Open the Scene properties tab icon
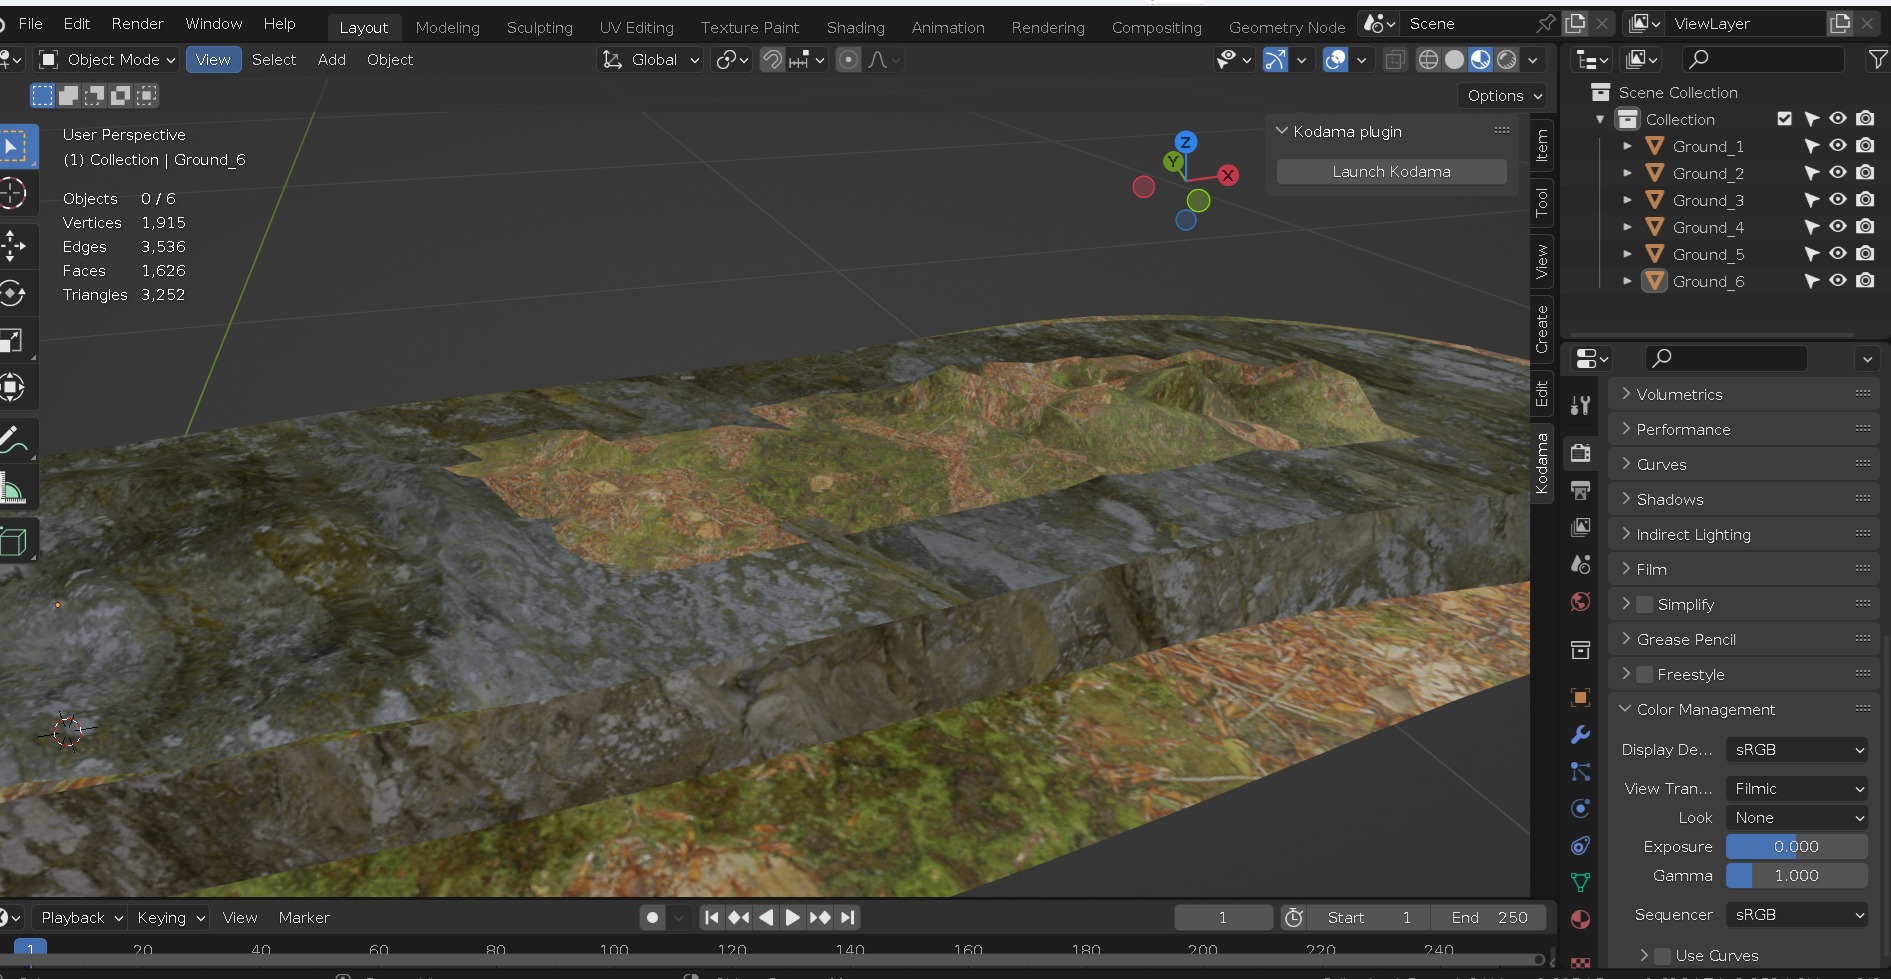Viewport: 1891px width, 979px height. (1580, 564)
